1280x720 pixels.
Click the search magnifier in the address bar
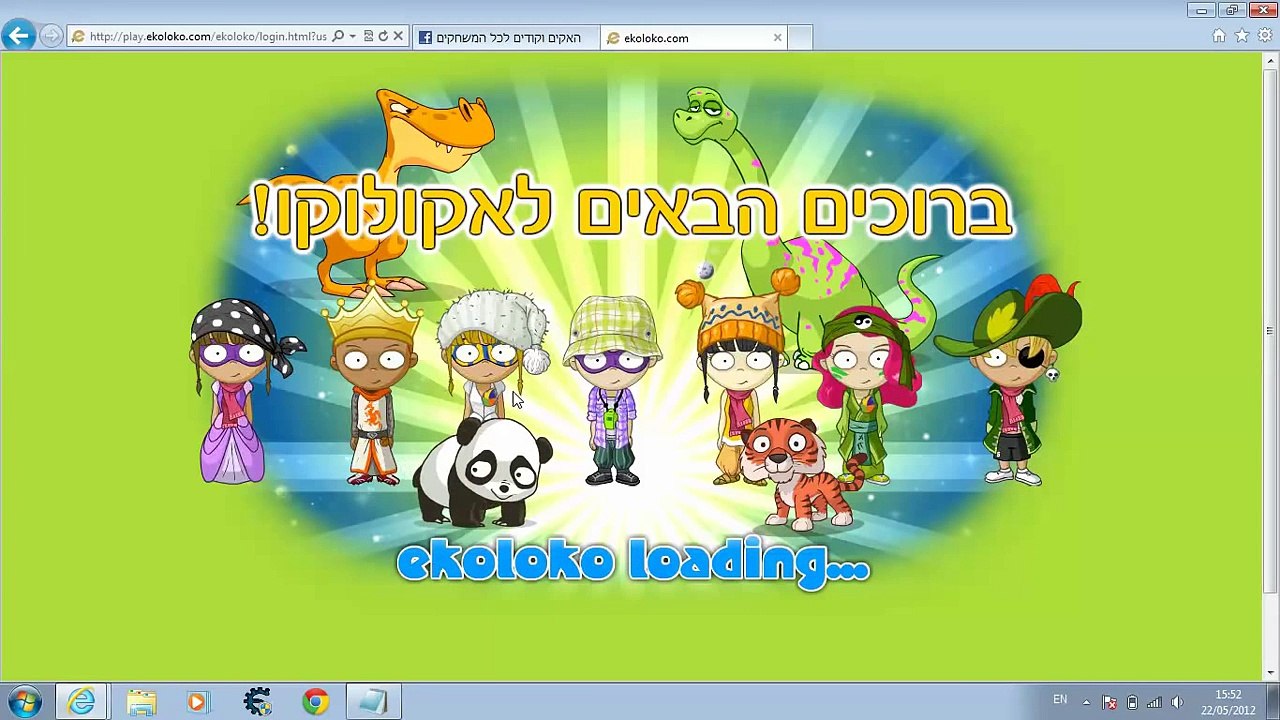click(338, 37)
